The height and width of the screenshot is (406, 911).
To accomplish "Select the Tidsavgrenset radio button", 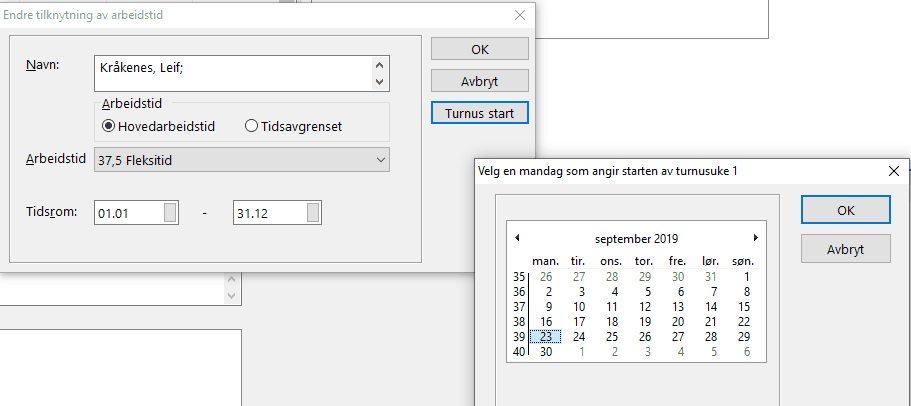I will pyautogui.click(x=251, y=126).
